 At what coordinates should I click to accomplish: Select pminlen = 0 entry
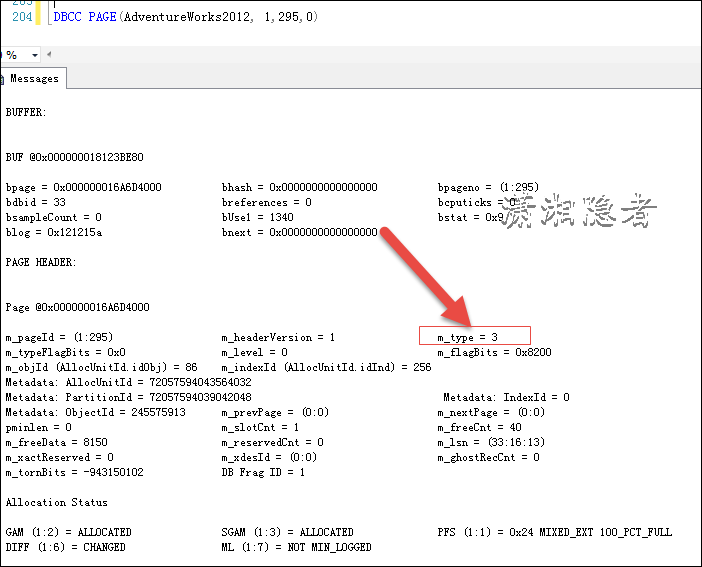click(x=39, y=427)
